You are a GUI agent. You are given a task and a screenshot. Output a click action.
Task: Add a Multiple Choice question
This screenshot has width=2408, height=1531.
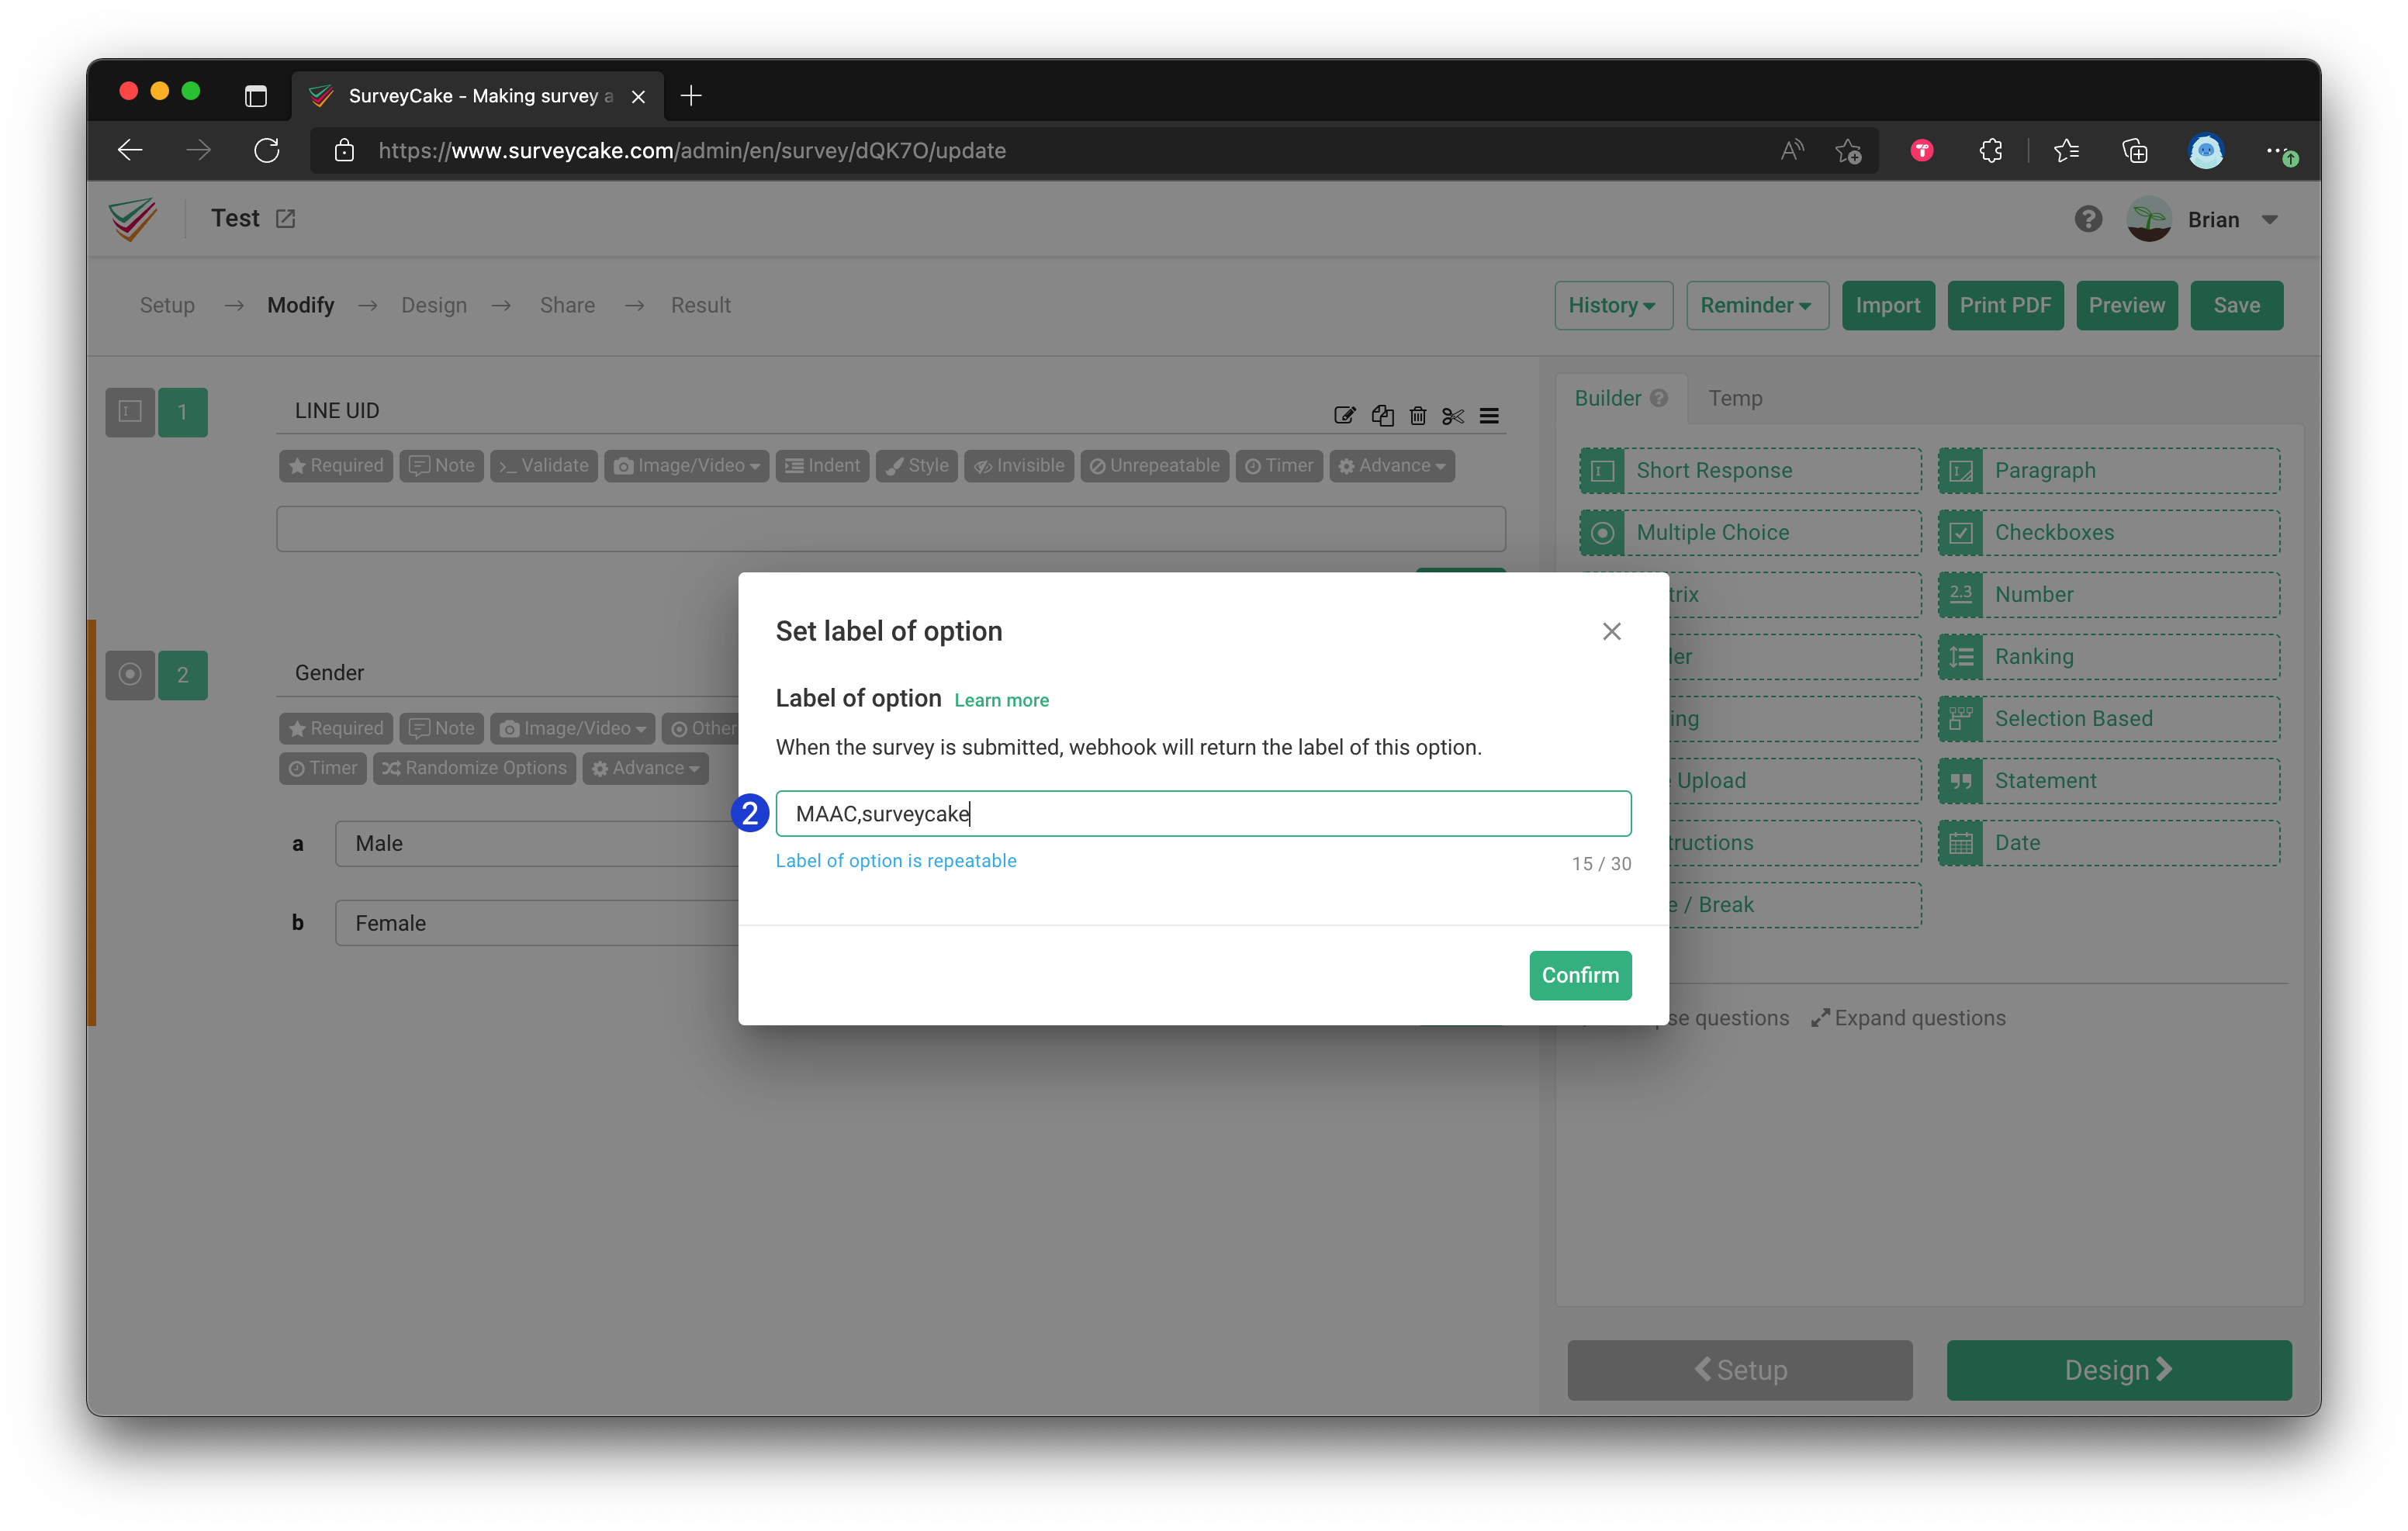(1750, 532)
